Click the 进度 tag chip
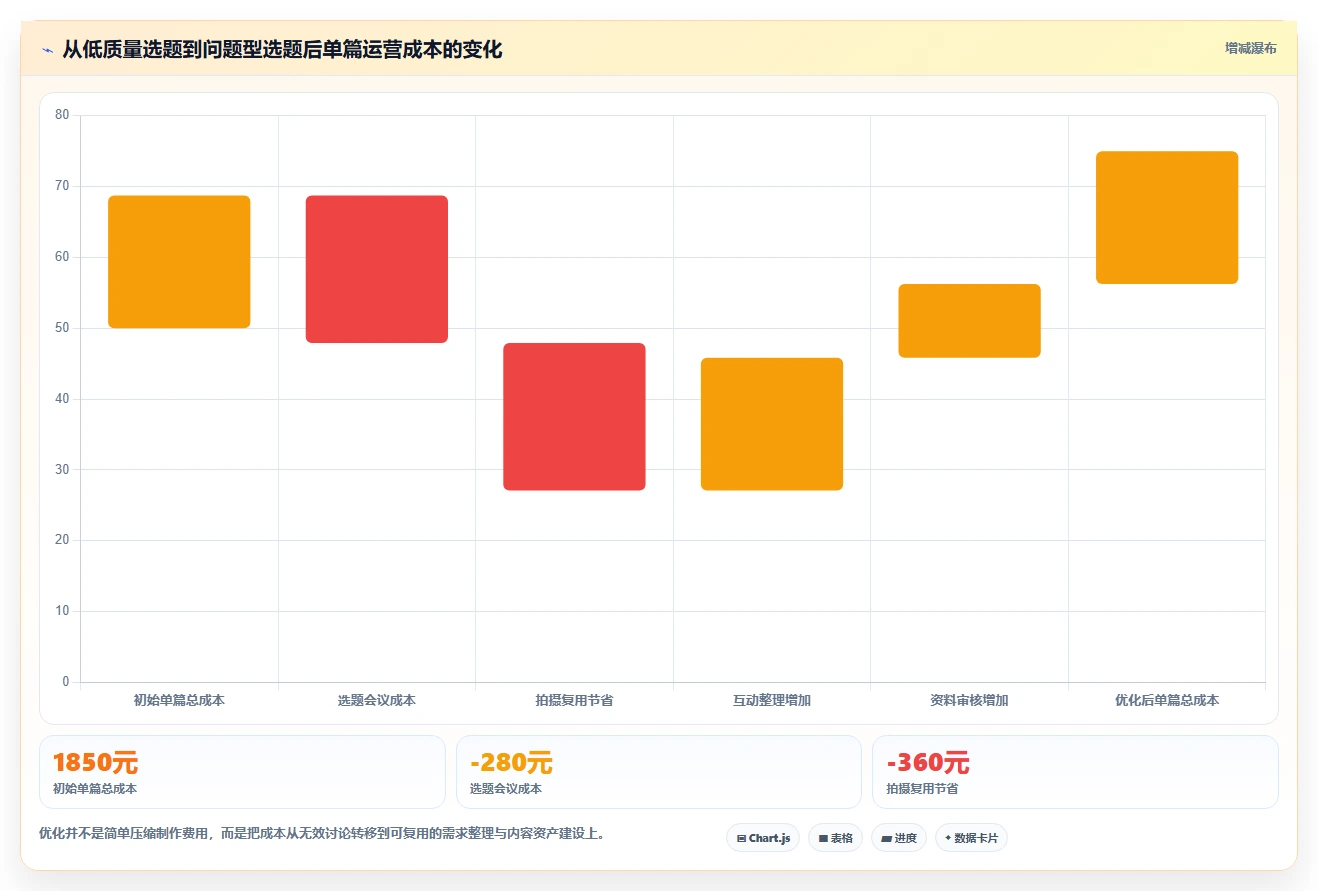 click(x=899, y=838)
